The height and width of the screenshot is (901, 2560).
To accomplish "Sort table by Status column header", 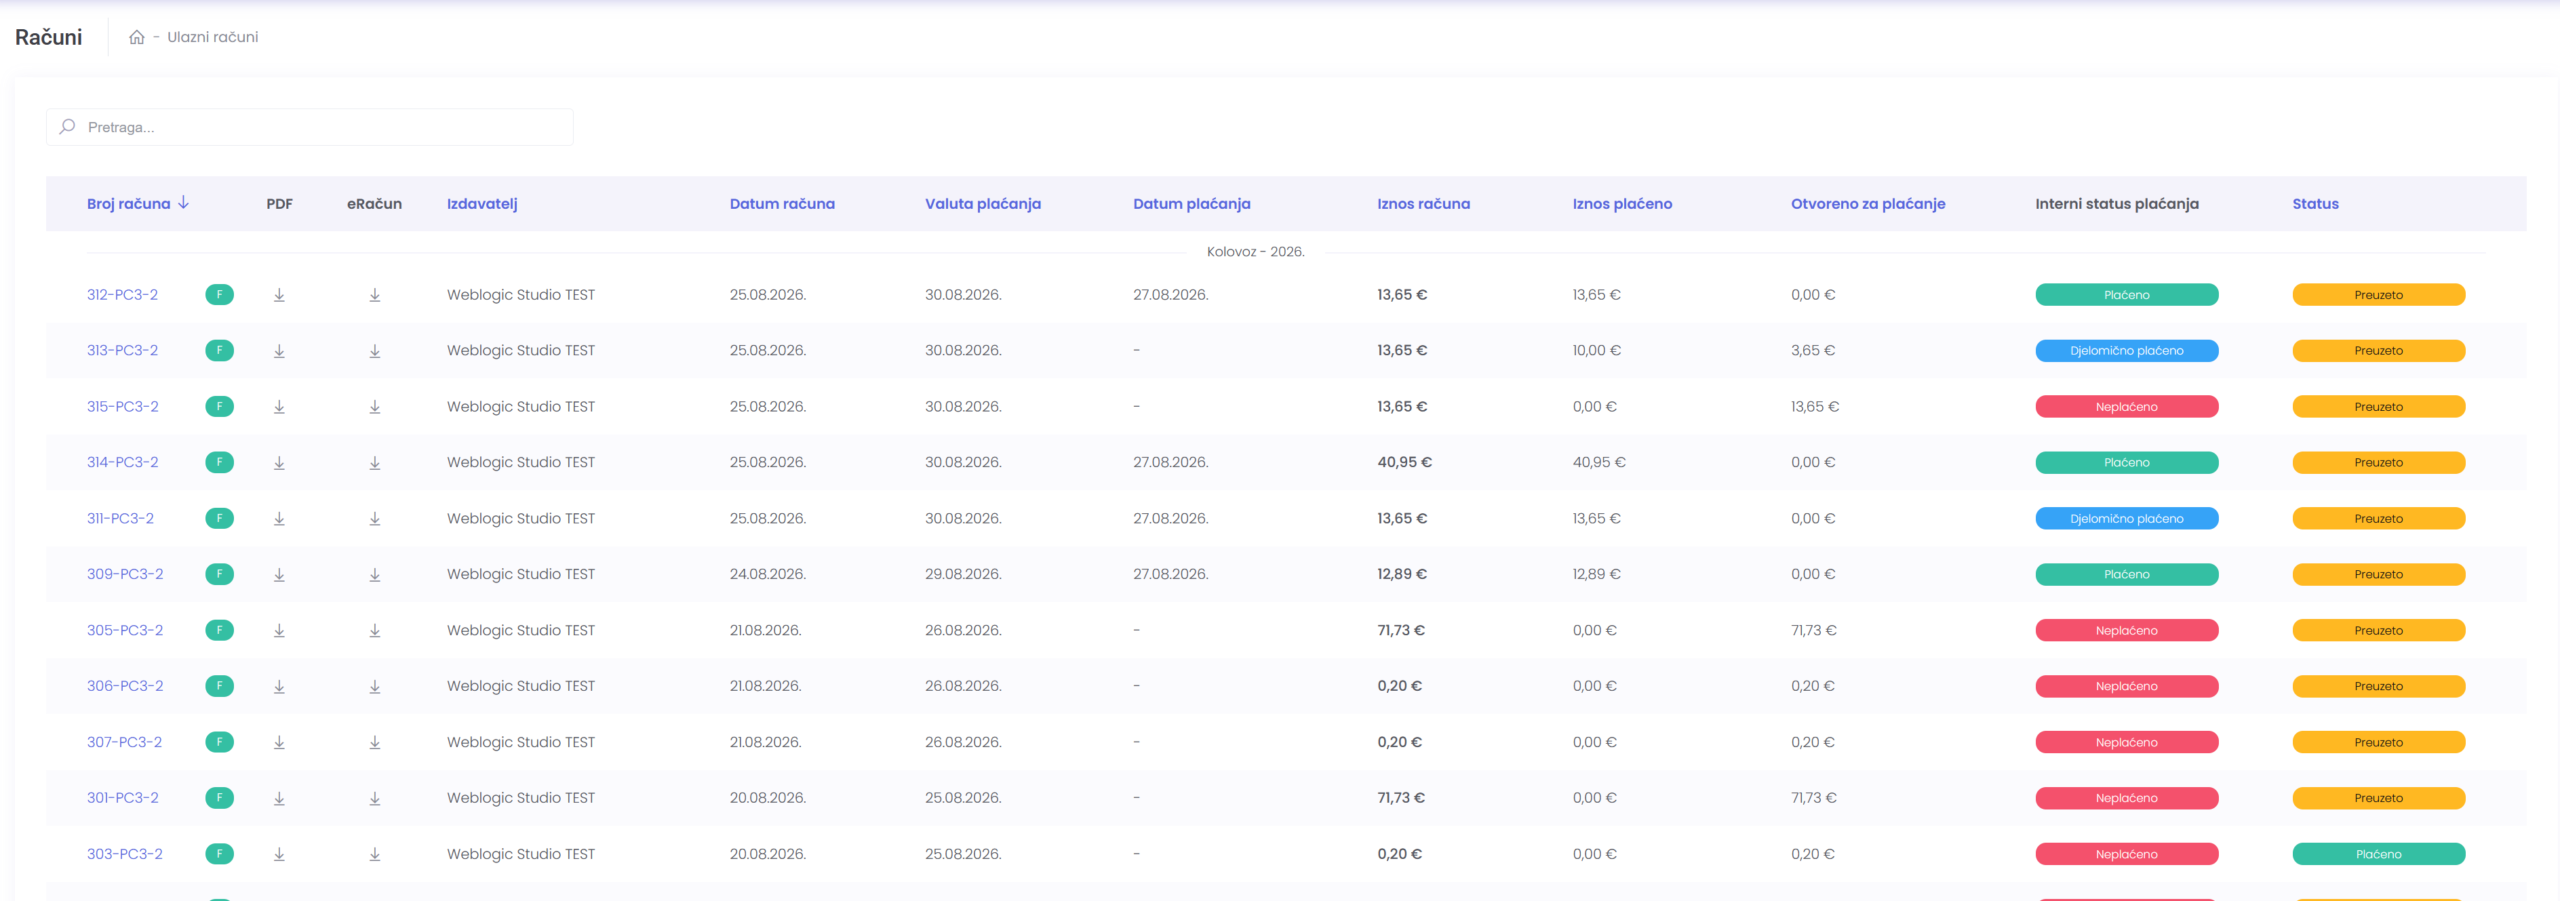I will point(2315,204).
